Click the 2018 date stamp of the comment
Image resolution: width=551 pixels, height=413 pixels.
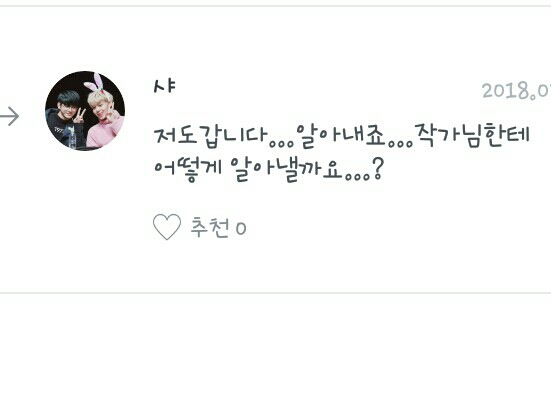coord(516,91)
